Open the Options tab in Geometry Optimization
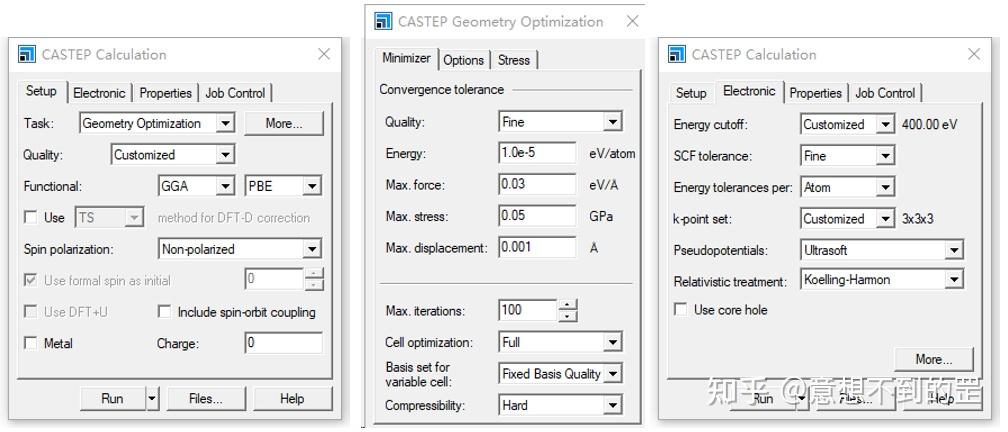This screenshot has height=432, width=1008. coord(463,60)
